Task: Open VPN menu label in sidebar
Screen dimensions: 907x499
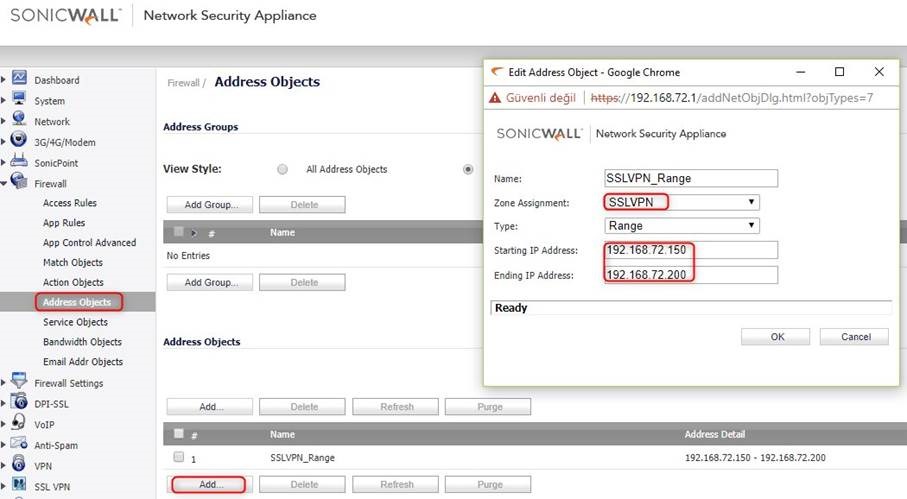Action: [43, 466]
